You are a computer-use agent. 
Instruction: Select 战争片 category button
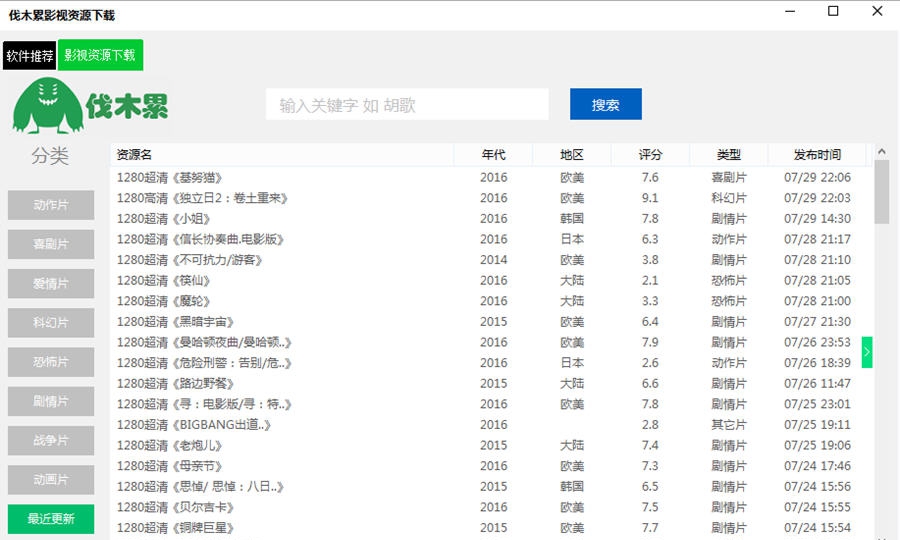51,440
